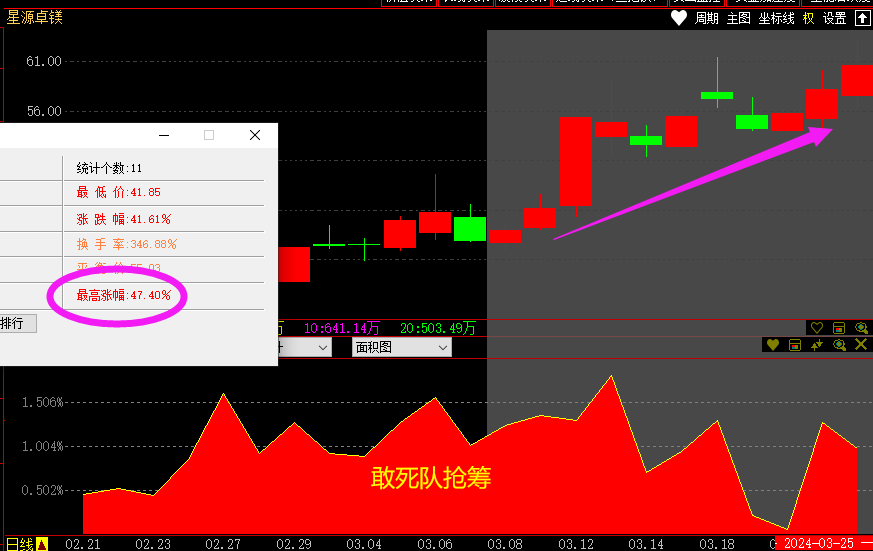Open the 设置 settings menu
Image resolution: width=873 pixels, height=551 pixels.
pos(835,18)
